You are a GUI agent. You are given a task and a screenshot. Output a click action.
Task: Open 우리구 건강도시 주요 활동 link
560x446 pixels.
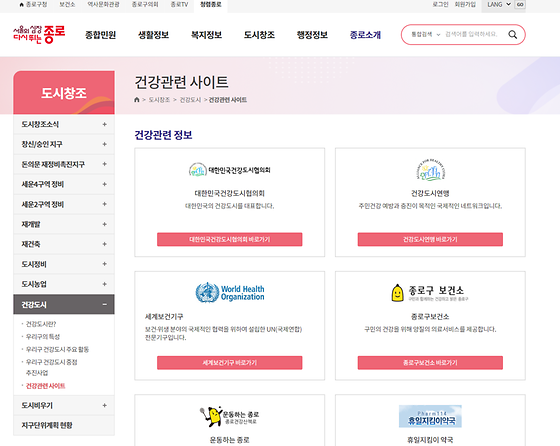[x=57, y=349]
